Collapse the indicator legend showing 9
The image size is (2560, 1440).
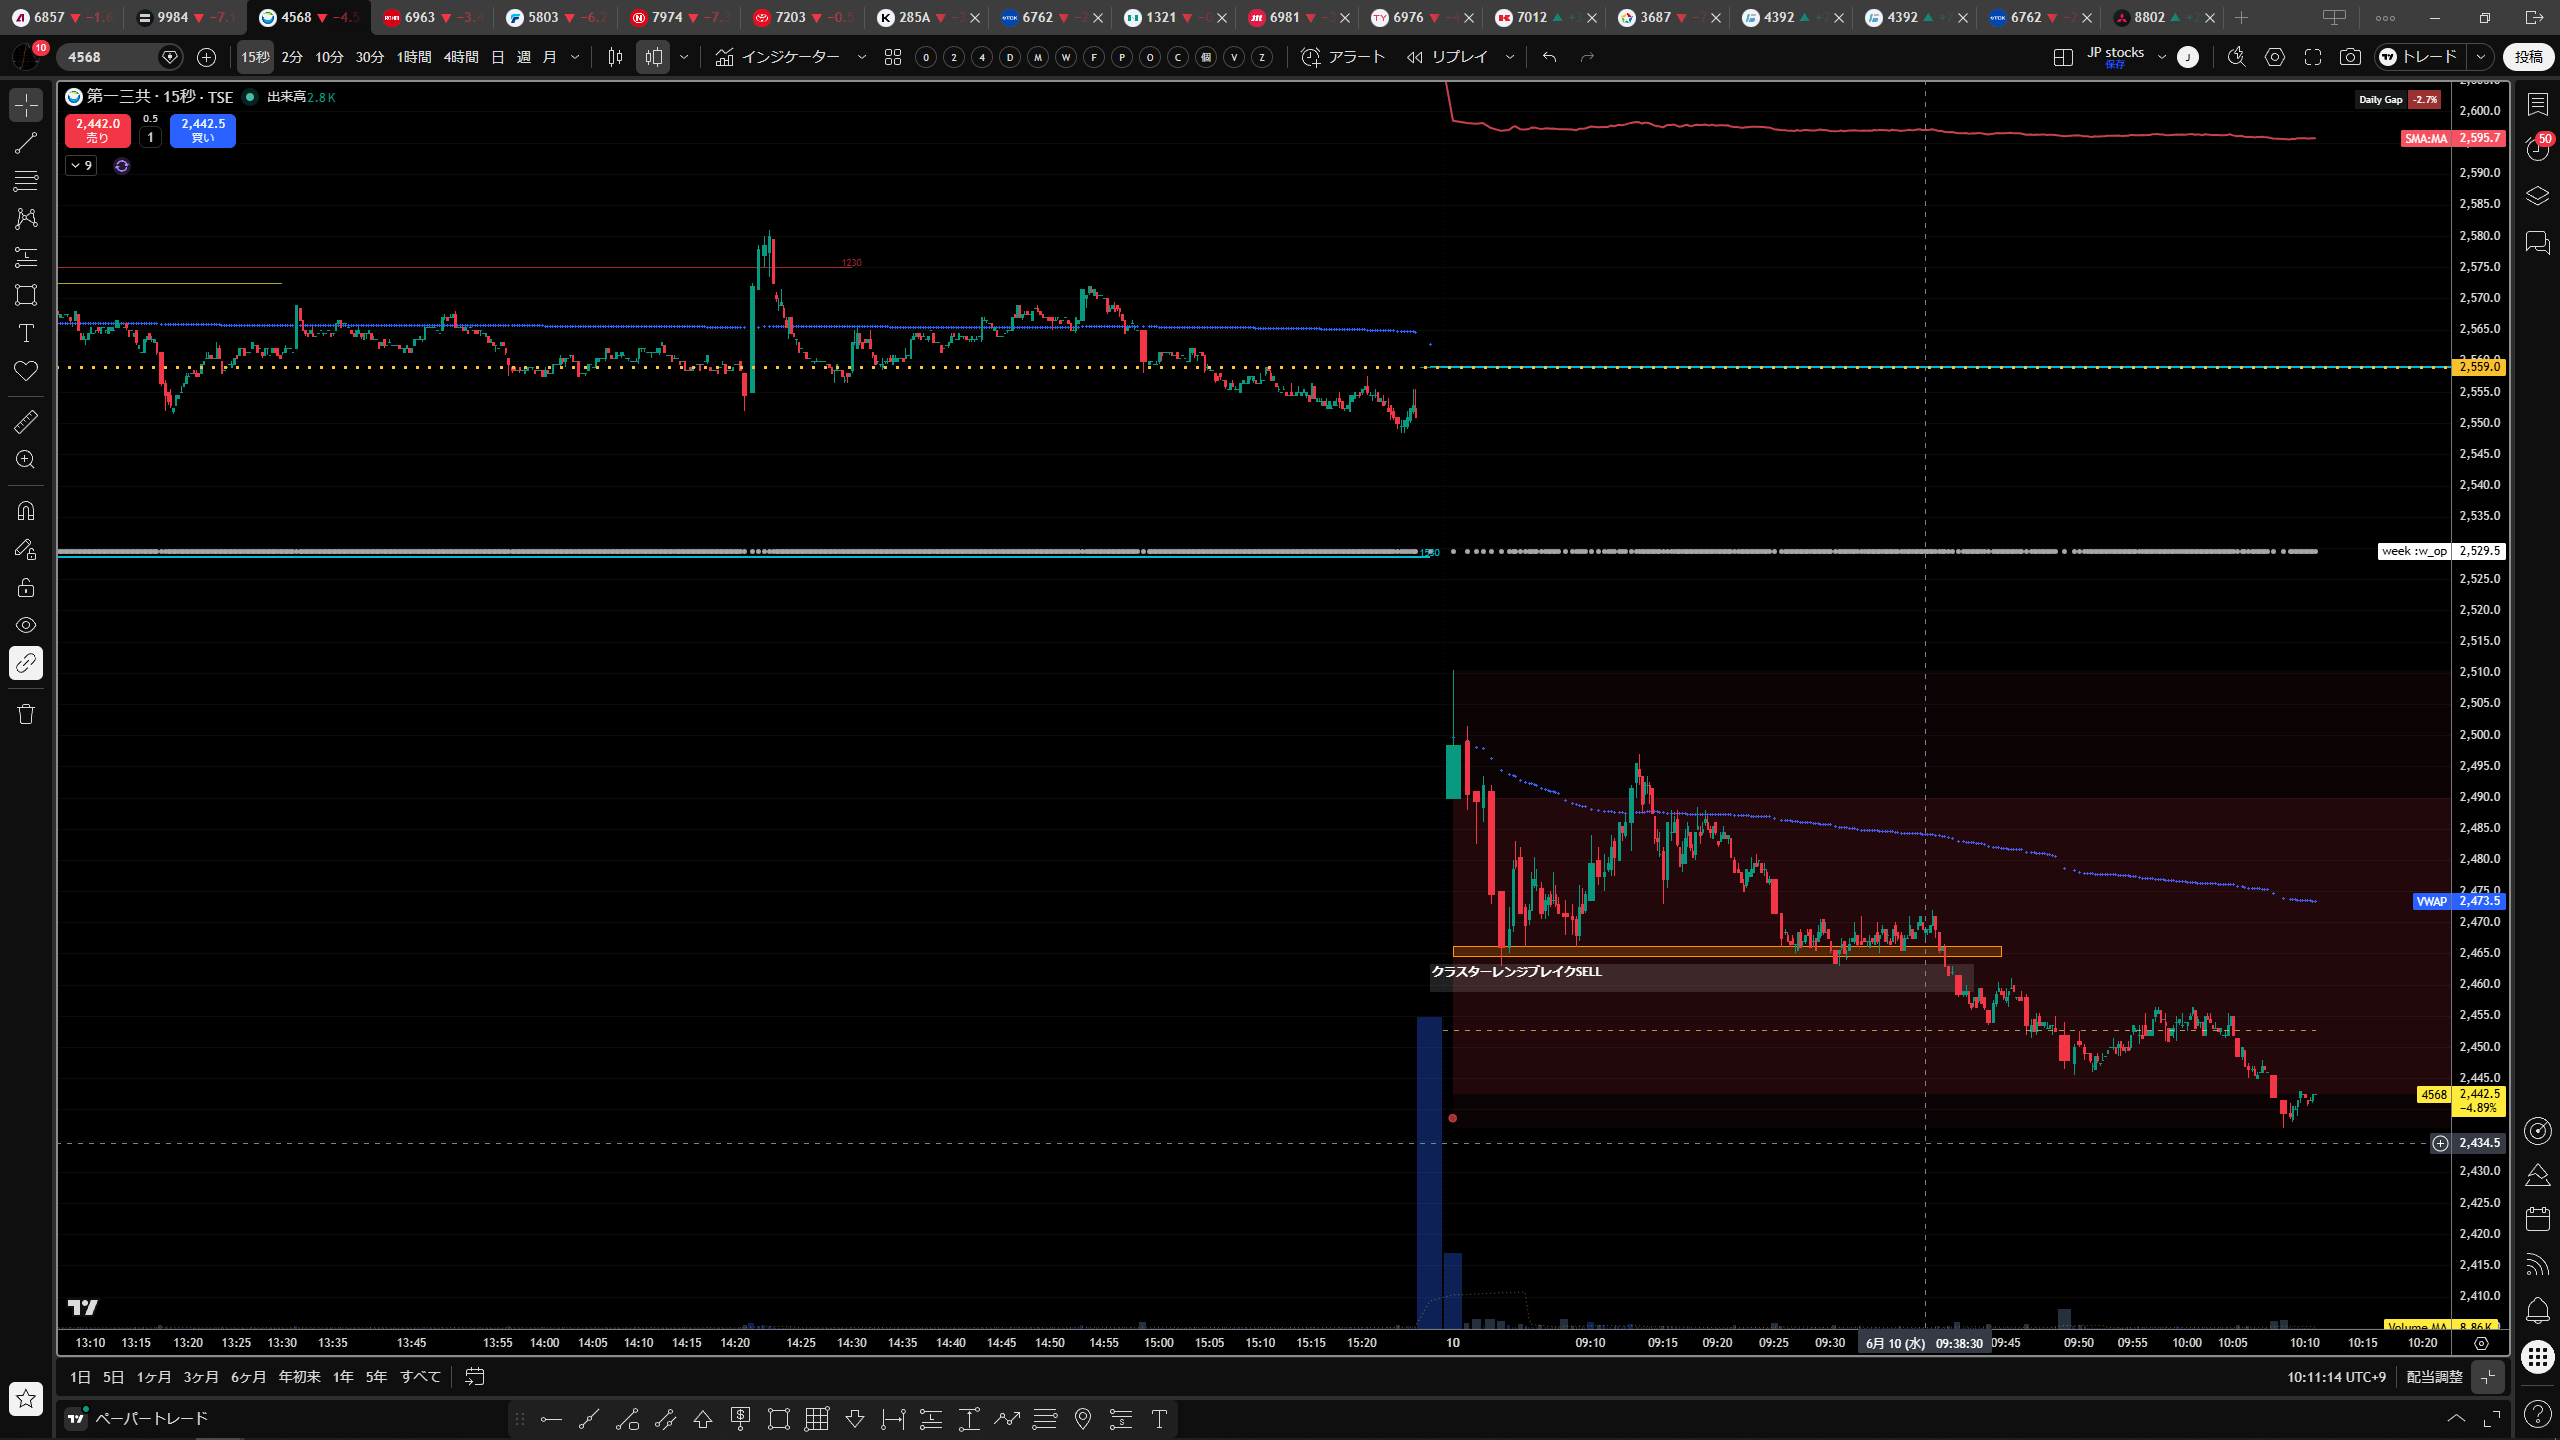click(x=81, y=166)
